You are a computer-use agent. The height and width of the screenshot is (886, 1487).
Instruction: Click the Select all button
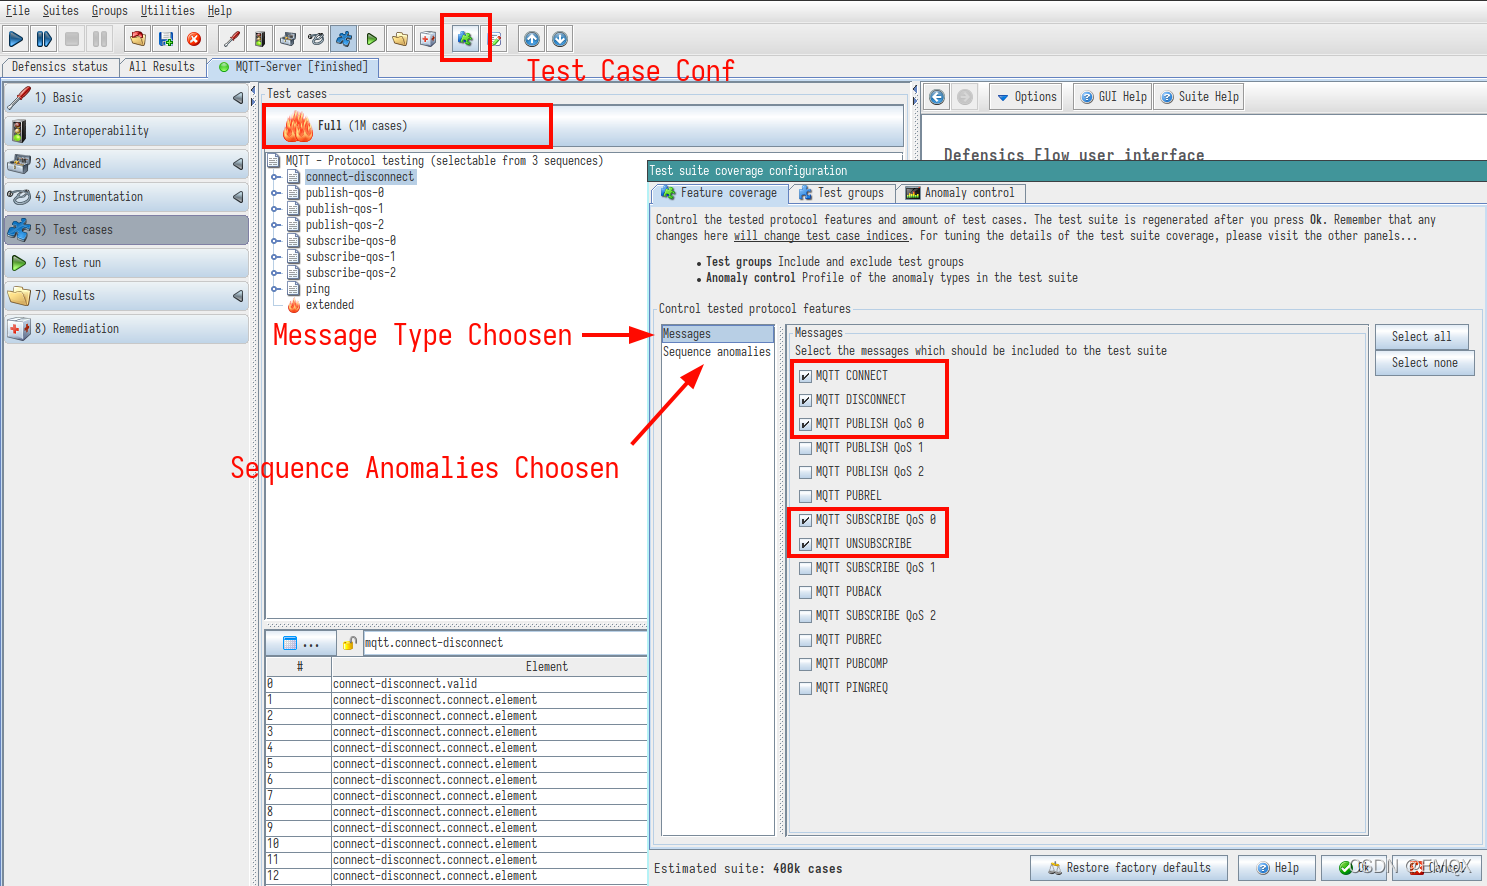pyautogui.click(x=1421, y=337)
